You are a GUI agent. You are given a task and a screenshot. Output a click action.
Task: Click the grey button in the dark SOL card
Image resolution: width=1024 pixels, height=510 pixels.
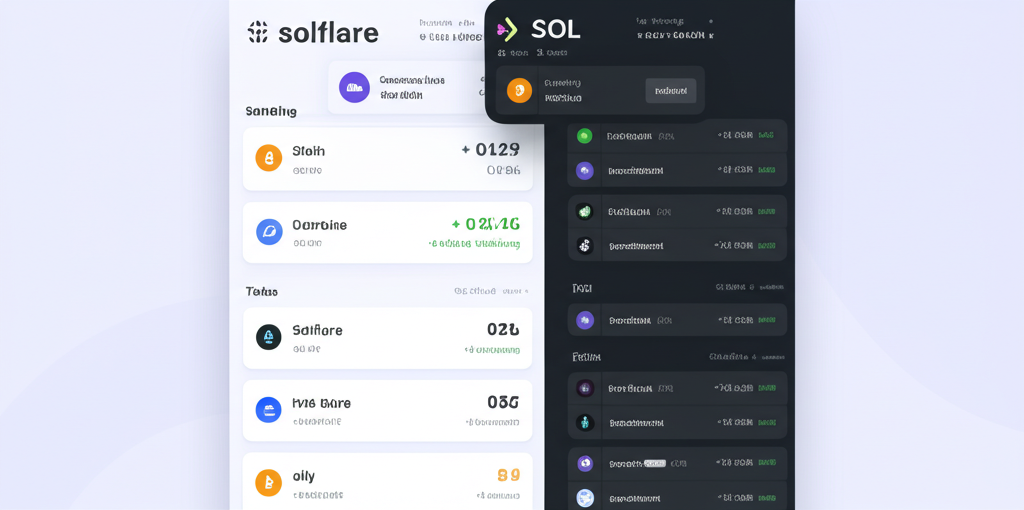pyautogui.click(x=671, y=91)
